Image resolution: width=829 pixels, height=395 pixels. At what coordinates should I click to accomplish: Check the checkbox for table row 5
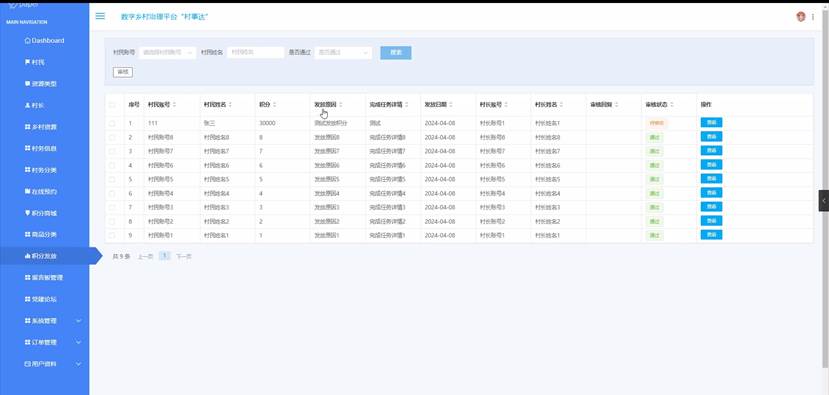pyautogui.click(x=112, y=179)
